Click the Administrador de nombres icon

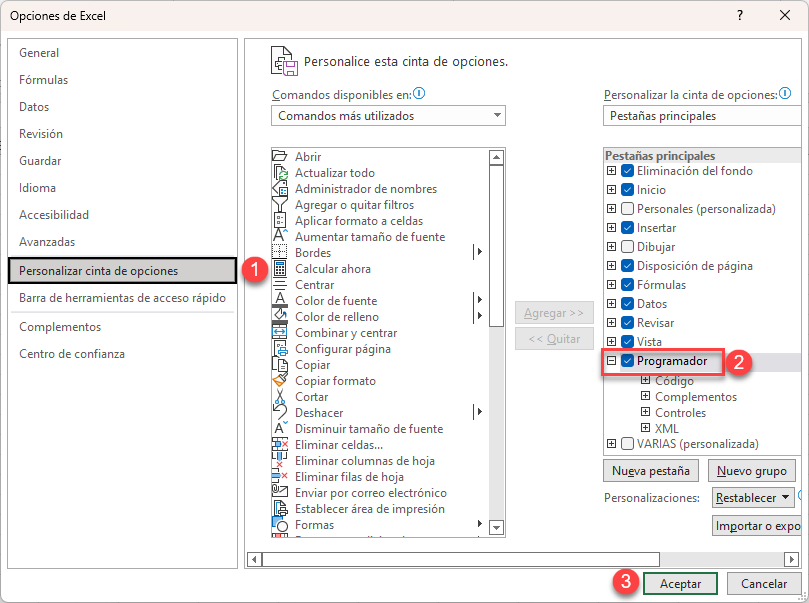[x=280, y=188]
